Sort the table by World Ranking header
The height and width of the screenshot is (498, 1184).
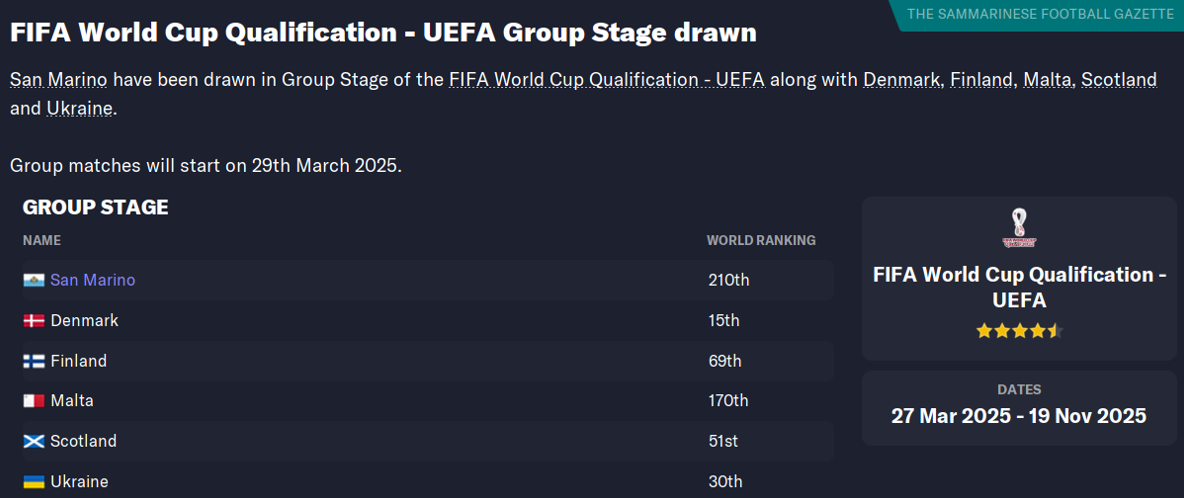point(760,241)
